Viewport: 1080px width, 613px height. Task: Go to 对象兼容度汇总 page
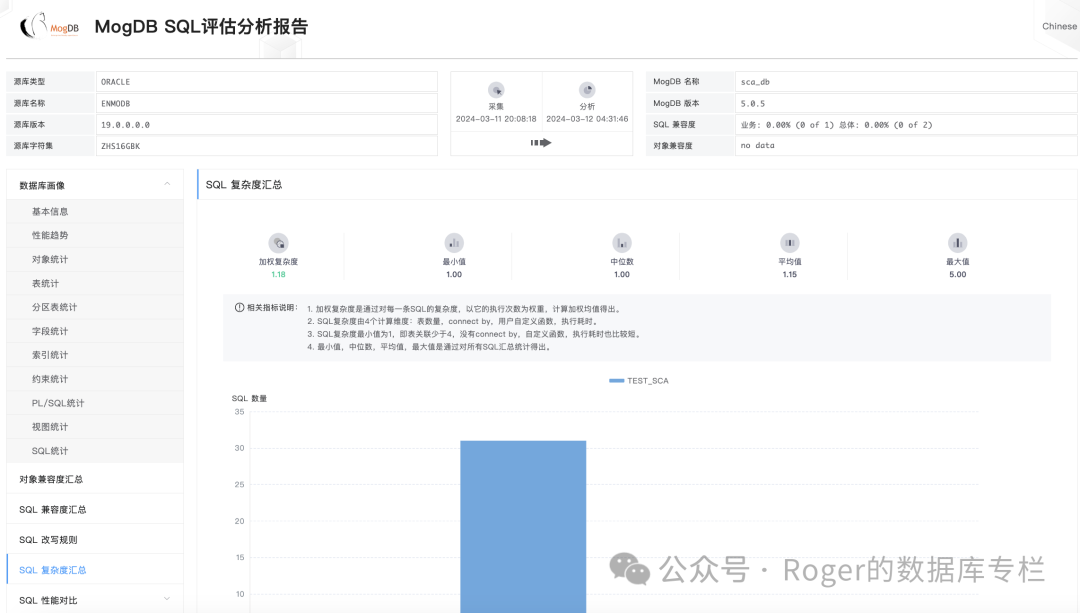point(95,479)
